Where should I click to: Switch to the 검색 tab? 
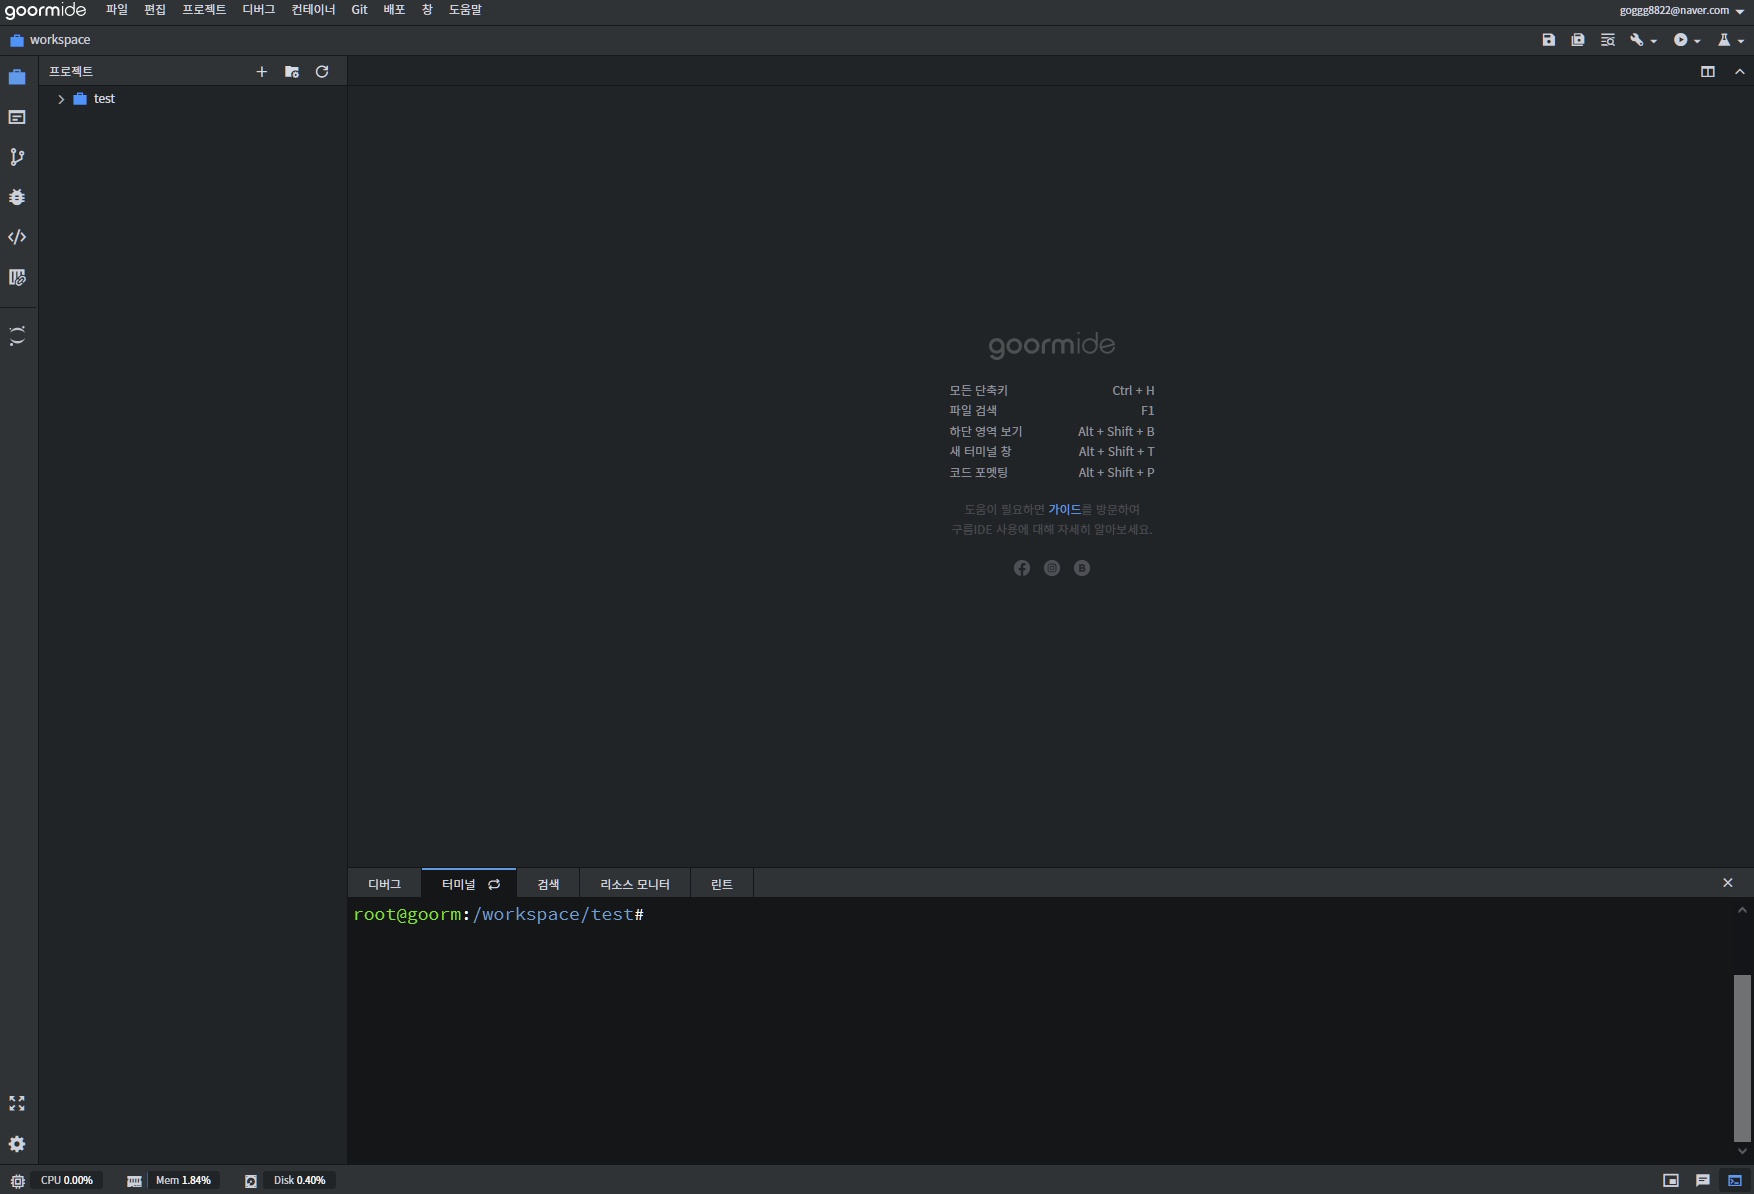coord(548,884)
